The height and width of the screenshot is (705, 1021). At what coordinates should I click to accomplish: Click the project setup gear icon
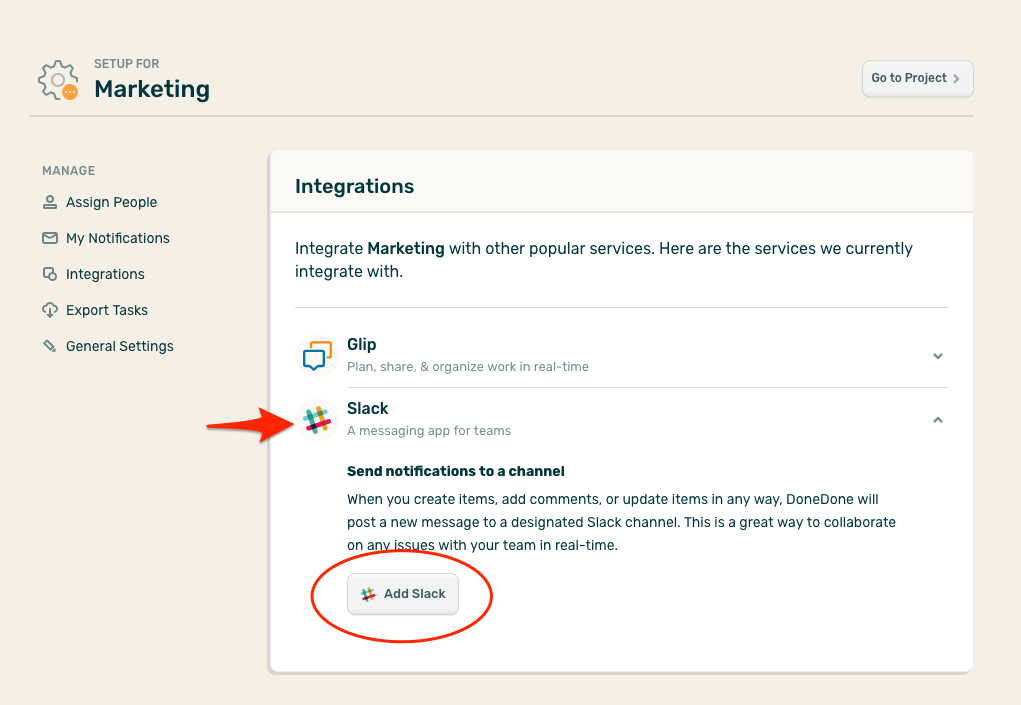(x=58, y=80)
